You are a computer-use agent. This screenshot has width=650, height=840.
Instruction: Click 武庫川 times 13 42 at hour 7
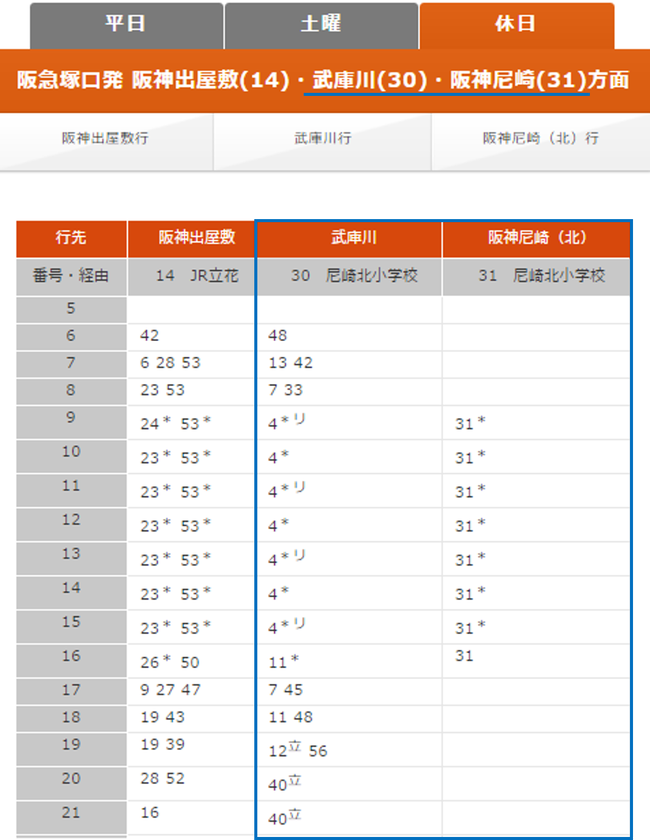click(290, 364)
